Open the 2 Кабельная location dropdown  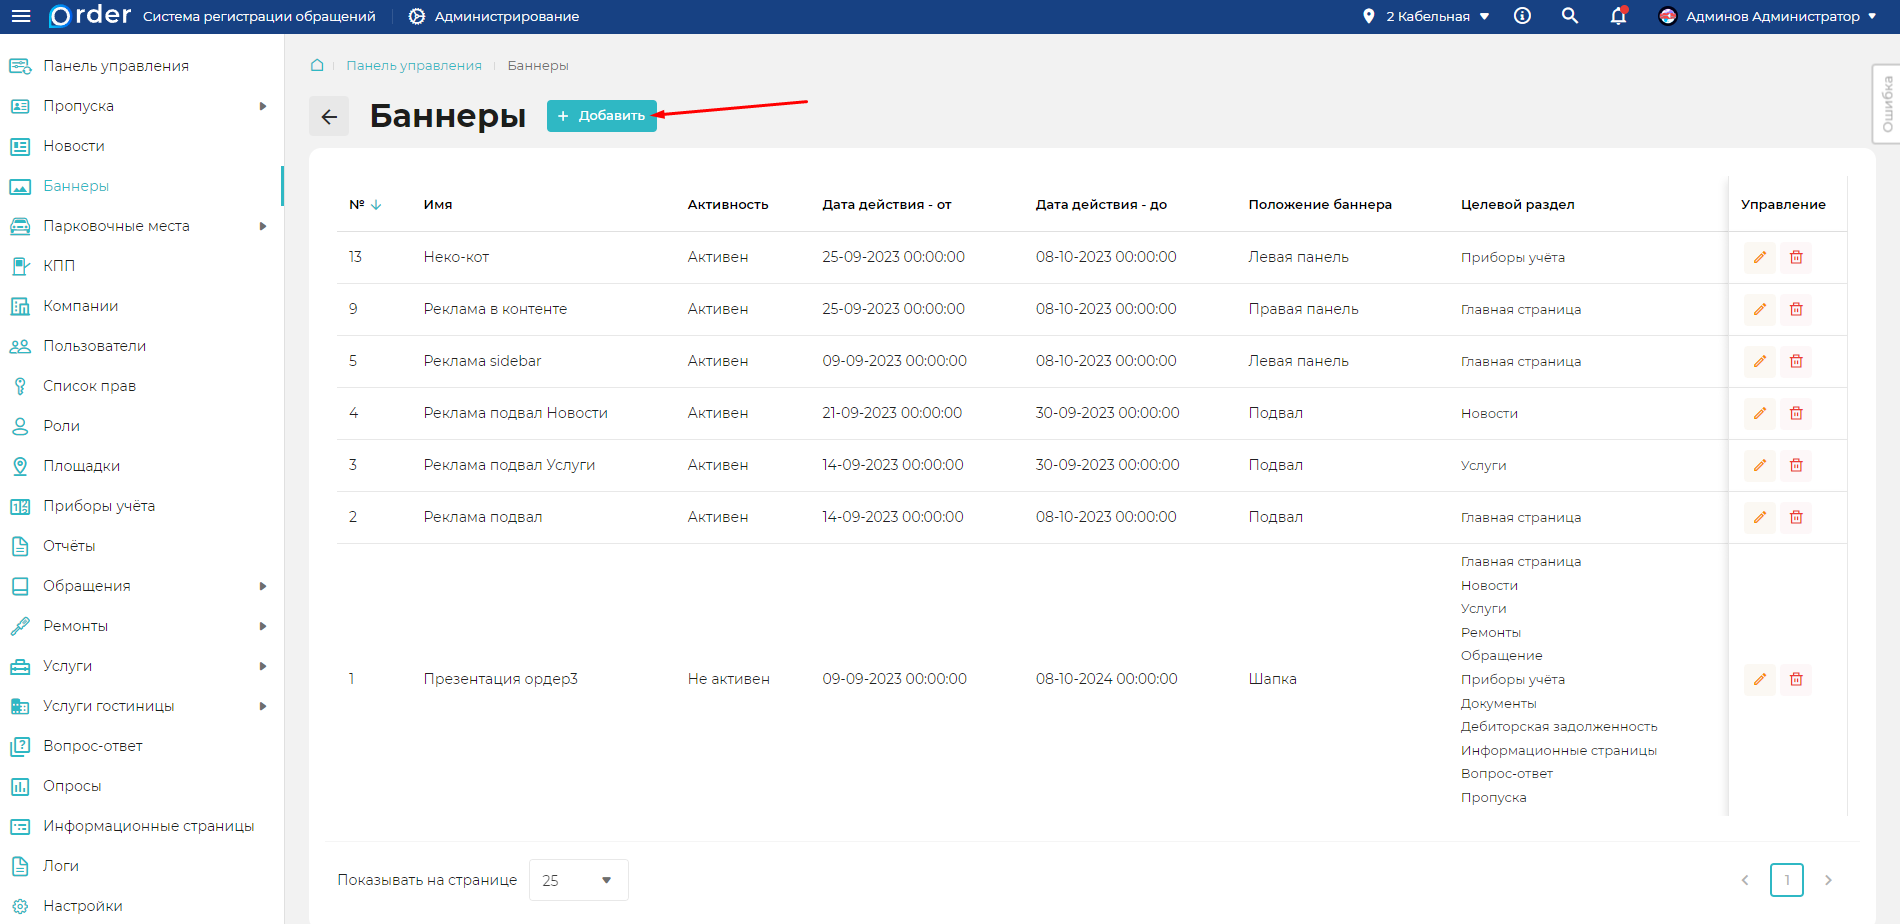1427,16
